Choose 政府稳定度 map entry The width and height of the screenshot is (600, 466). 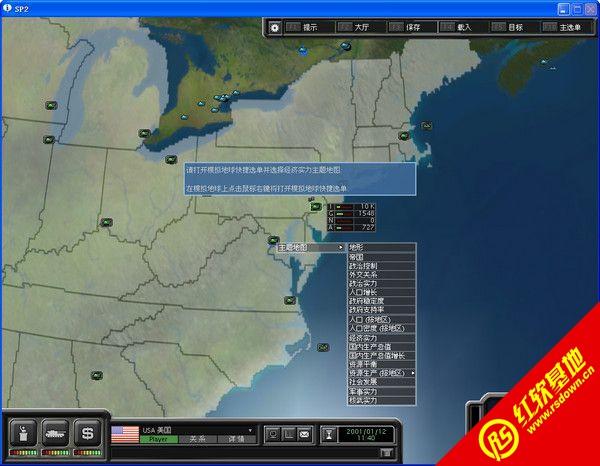[382, 301]
